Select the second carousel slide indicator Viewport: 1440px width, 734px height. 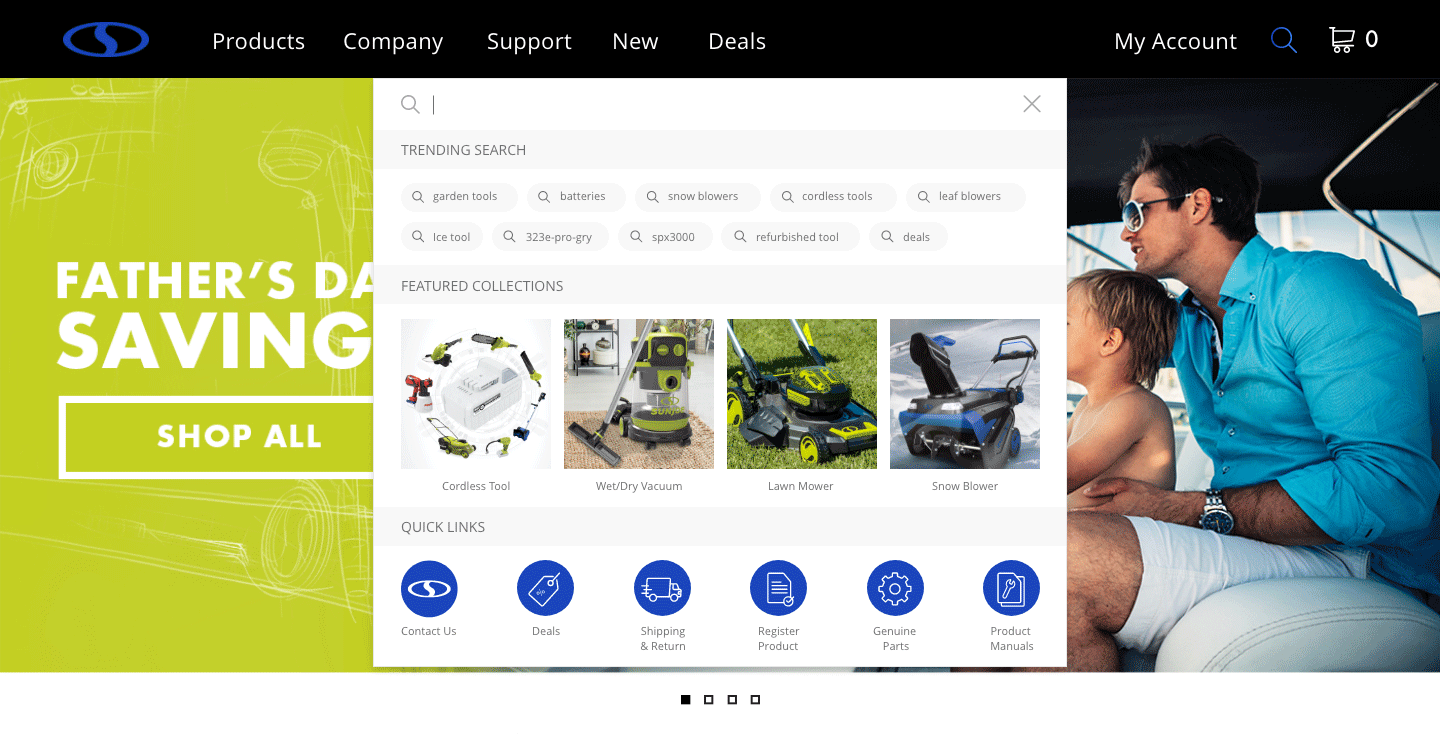coord(708,700)
